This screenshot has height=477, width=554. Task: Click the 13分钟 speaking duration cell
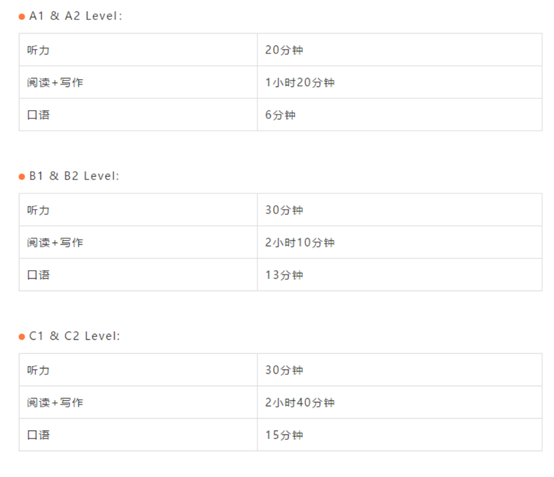400,275
